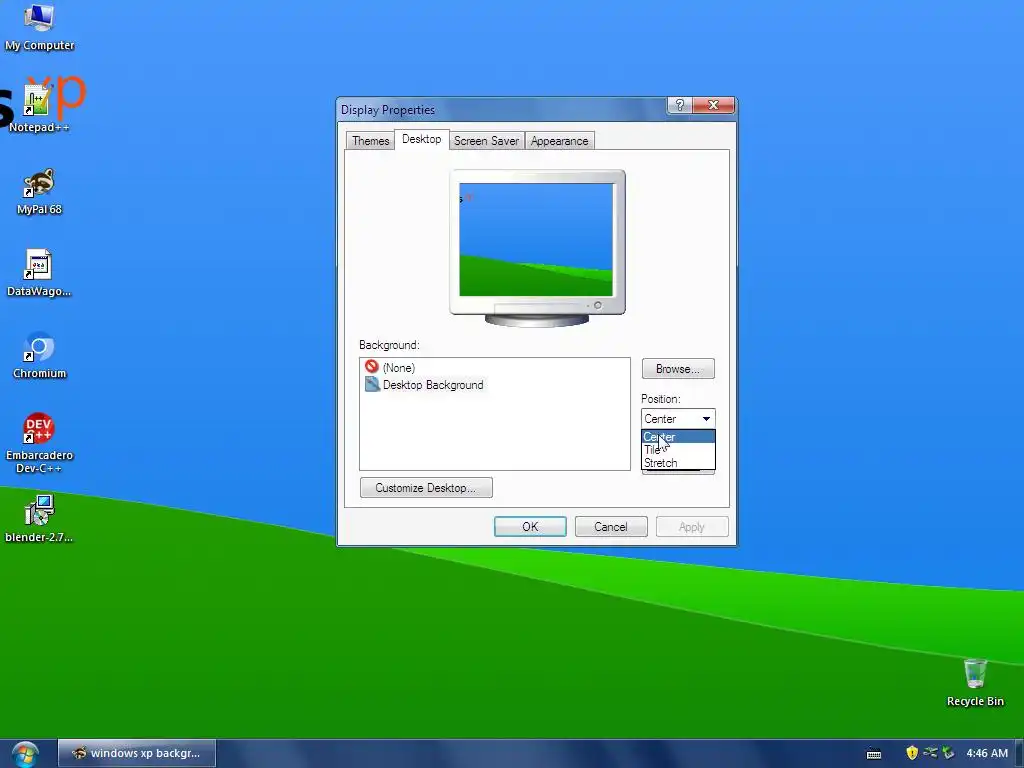1024x768 pixels.
Task: Click the Safely Remove Hardware tray icon
Action: click(948, 753)
